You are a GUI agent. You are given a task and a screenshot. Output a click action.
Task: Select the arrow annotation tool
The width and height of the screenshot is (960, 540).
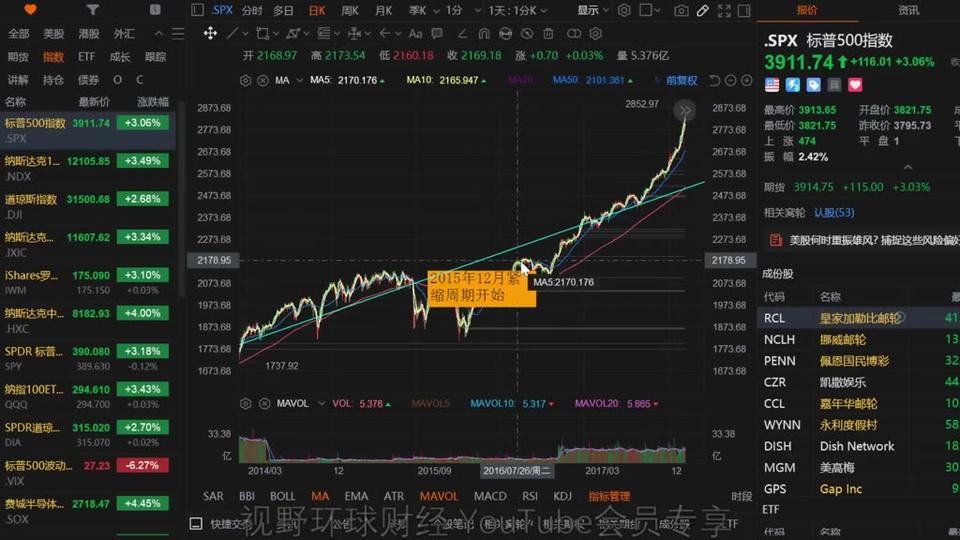tap(385, 33)
